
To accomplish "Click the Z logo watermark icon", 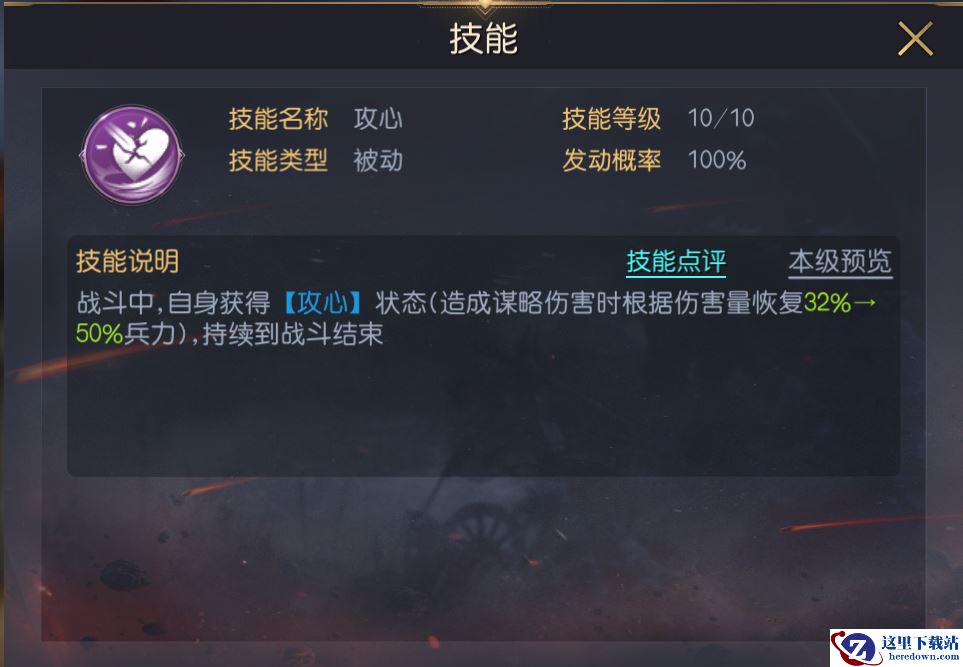I will point(856,648).
